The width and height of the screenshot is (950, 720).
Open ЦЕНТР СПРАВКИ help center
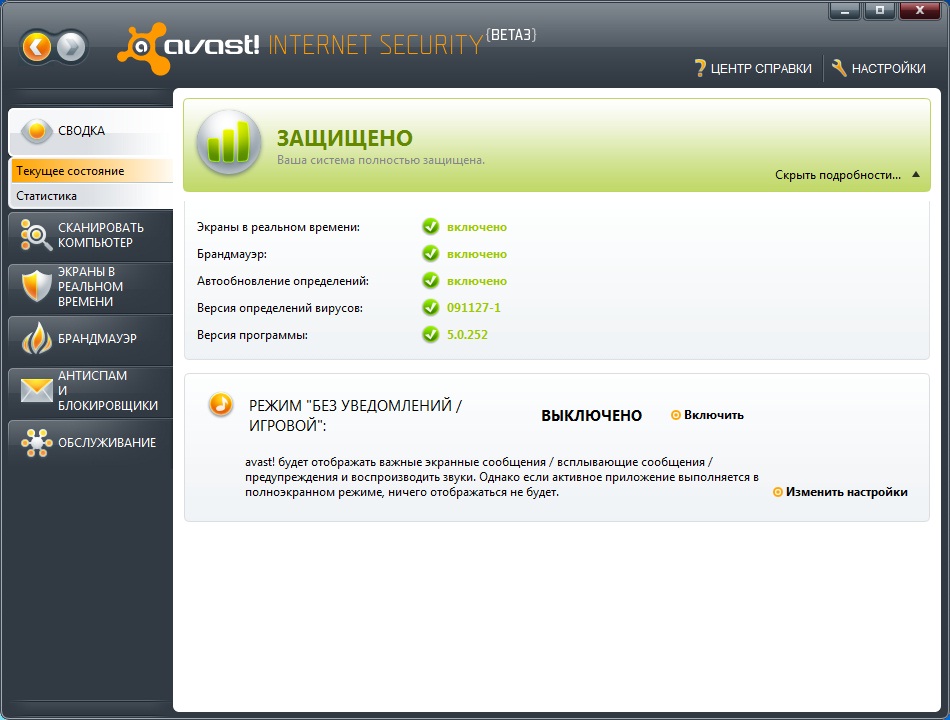tap(753, 68)
